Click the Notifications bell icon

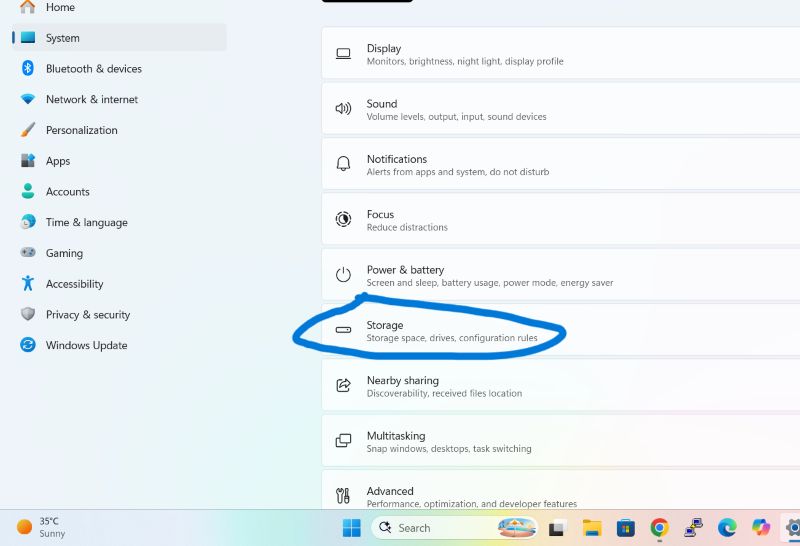(343, 164)
